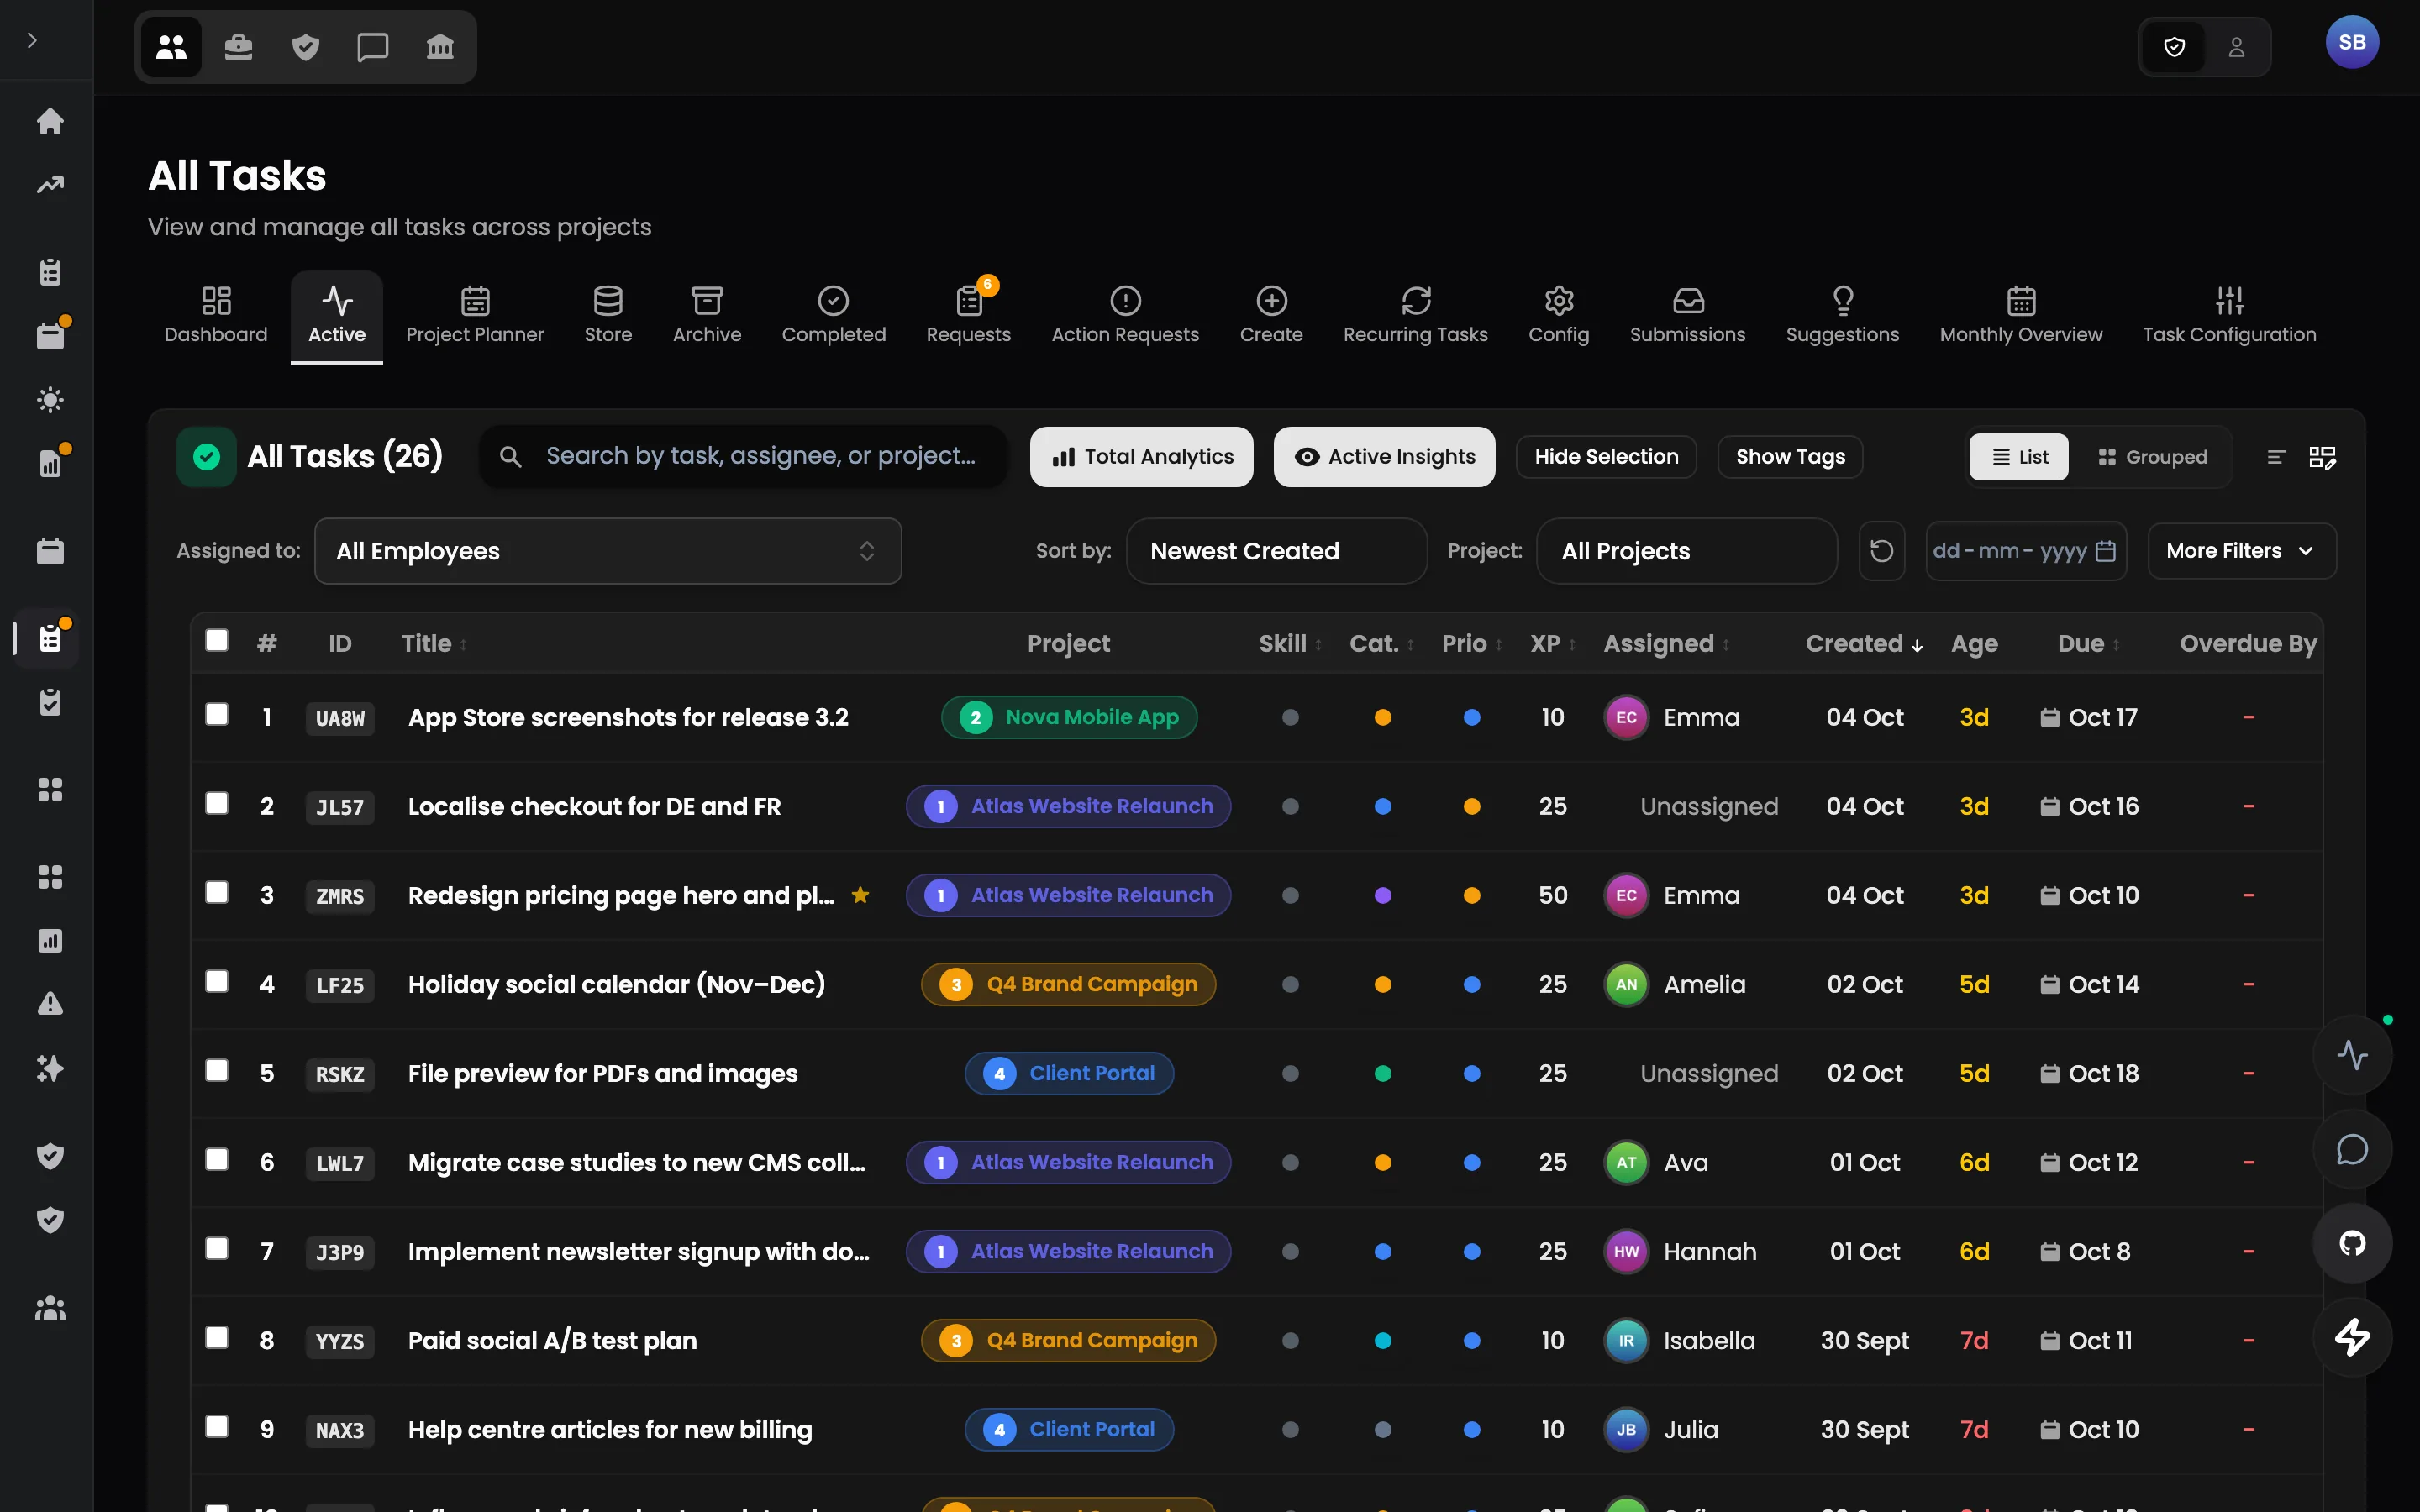Screen dimensions: 2420x1512
Task: Click the floating activity pulse button
Action: (2352, 1055)
